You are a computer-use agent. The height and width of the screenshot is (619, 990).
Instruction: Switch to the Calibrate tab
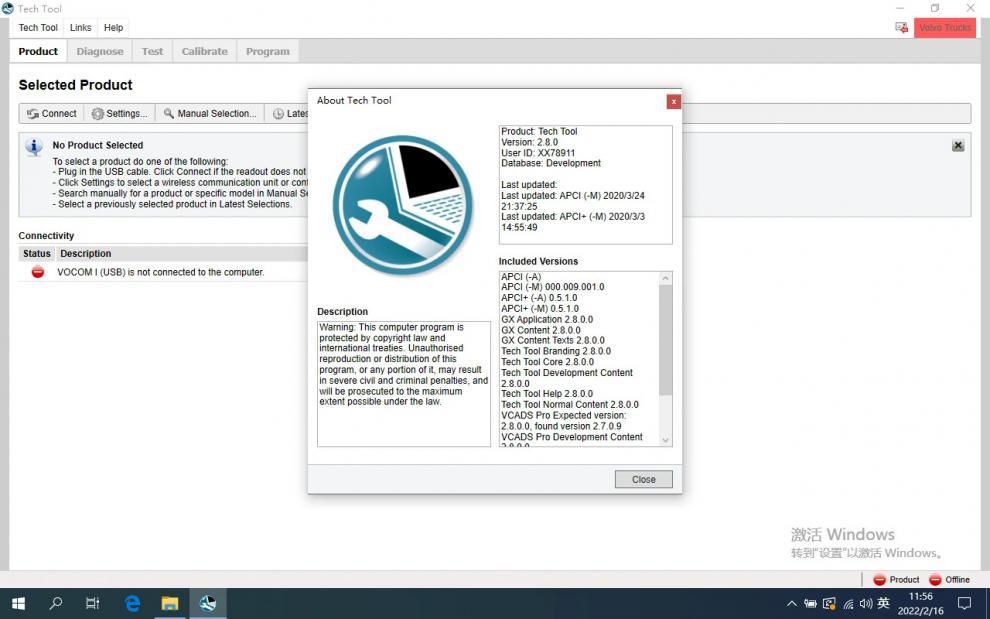[x=205, y=51]
